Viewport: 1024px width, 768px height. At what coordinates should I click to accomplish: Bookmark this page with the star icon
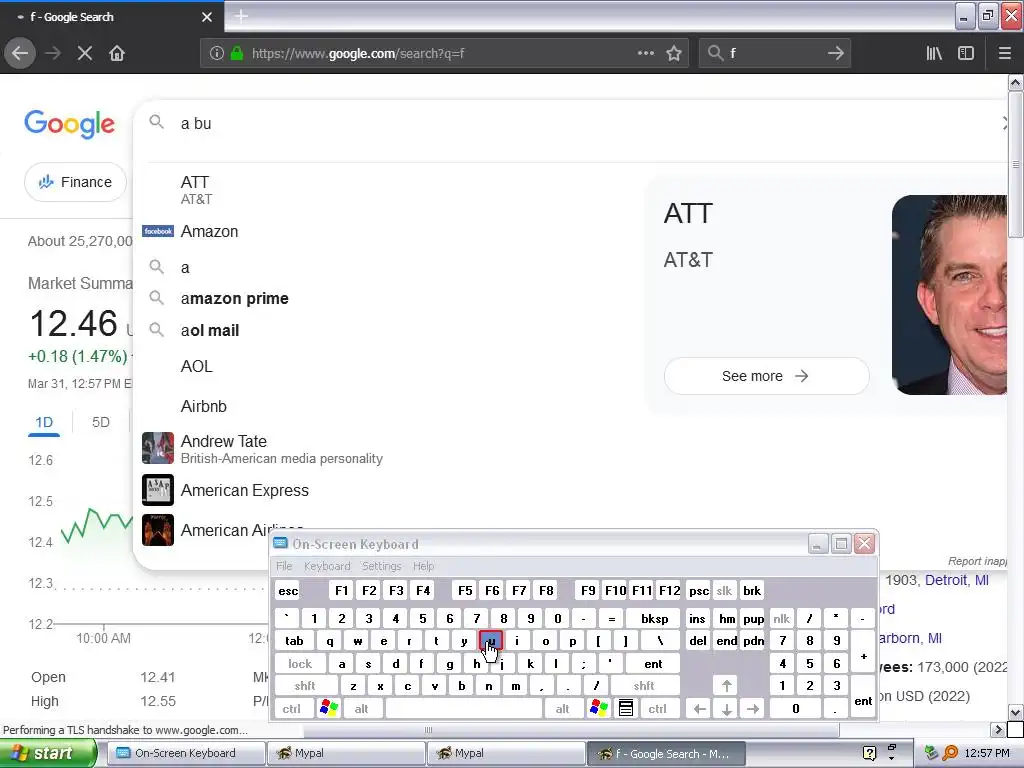(674, 53)
